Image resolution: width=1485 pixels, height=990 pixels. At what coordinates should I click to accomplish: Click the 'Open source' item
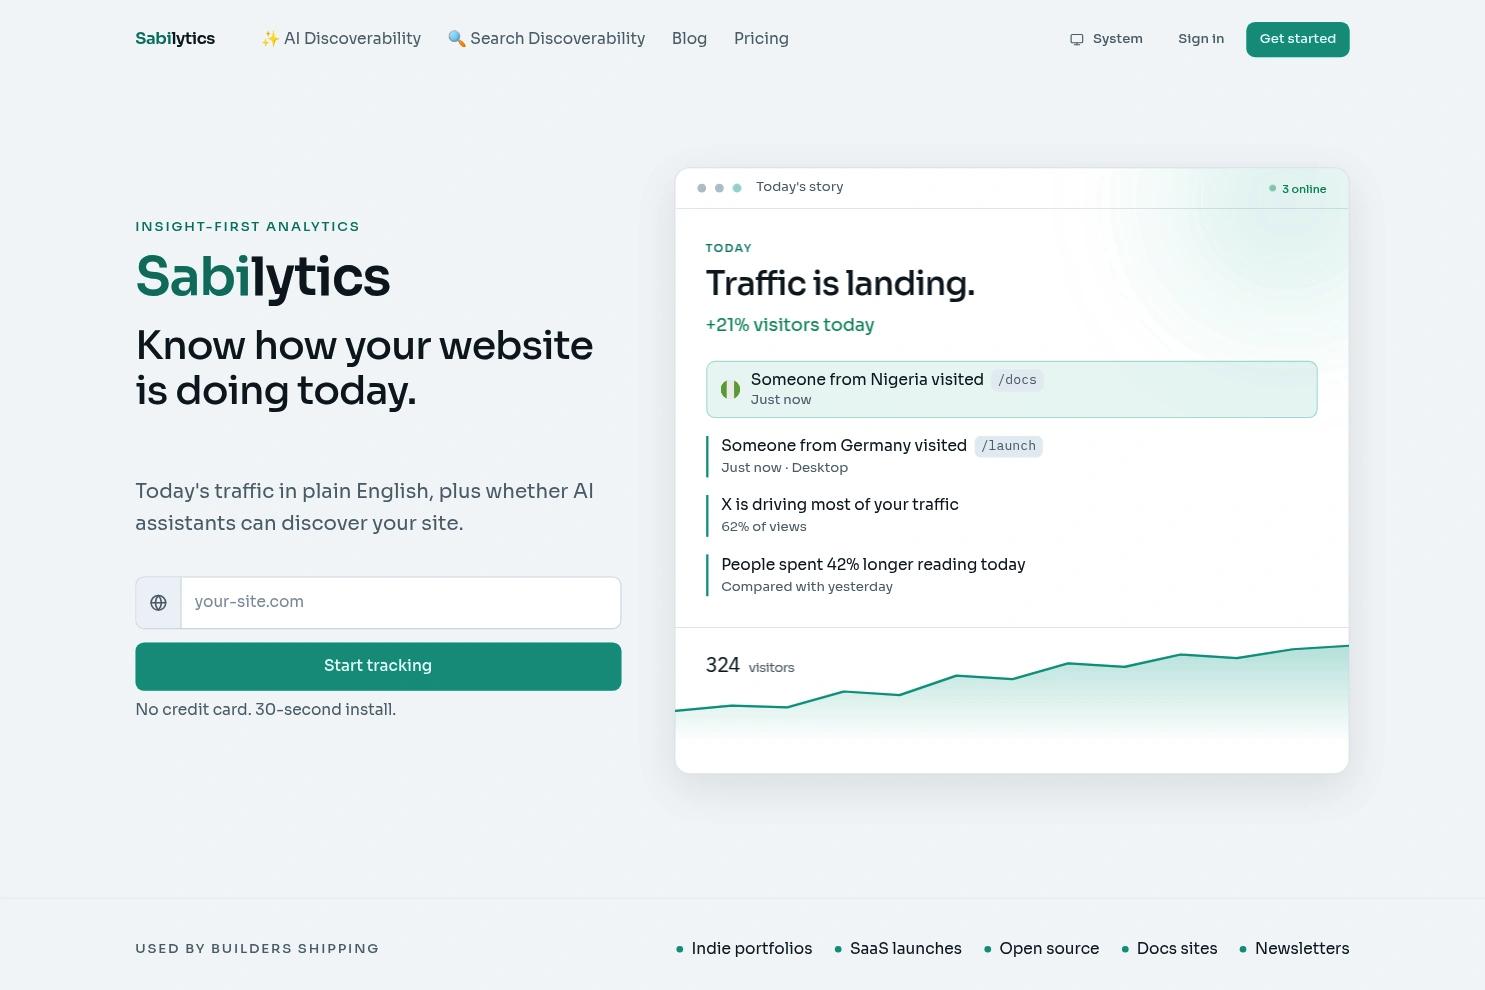pos(1042,949)
